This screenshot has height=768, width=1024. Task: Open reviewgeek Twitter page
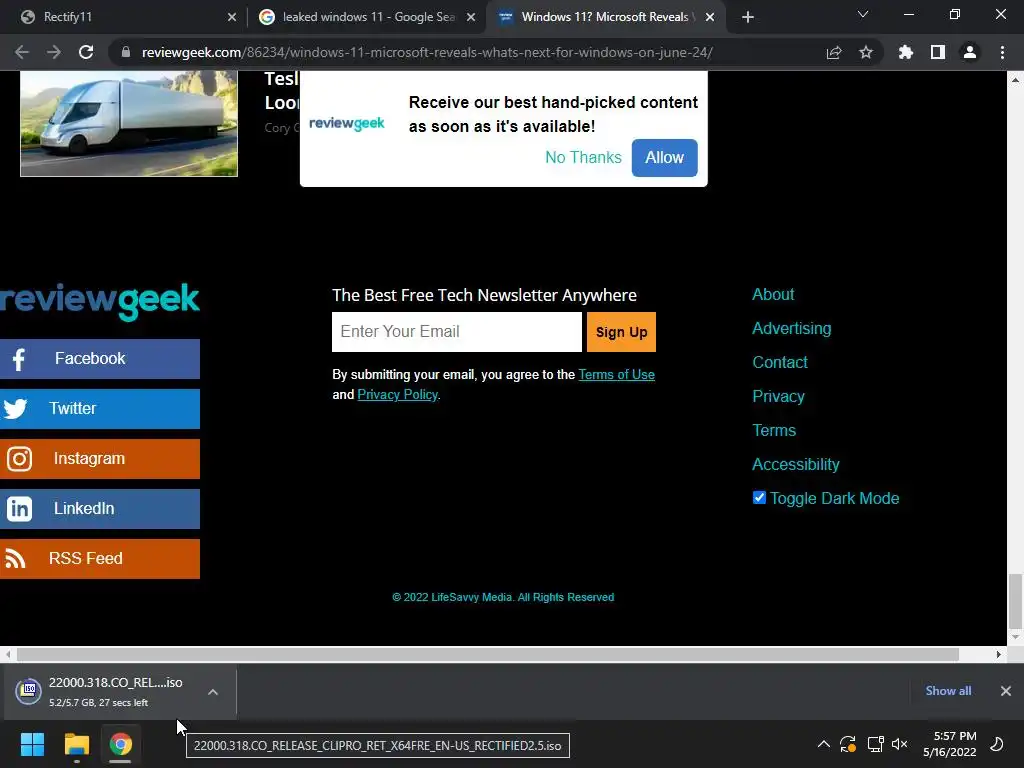tap(100, 409)
